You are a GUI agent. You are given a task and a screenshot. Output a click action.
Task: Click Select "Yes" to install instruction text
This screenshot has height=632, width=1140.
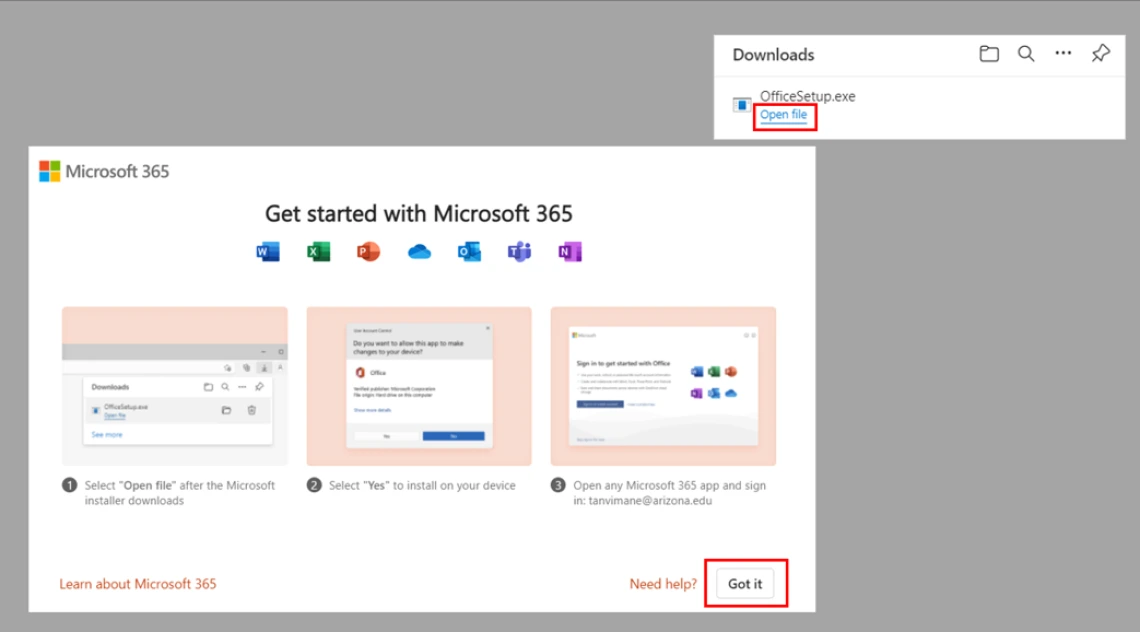[x=422, y=486]
